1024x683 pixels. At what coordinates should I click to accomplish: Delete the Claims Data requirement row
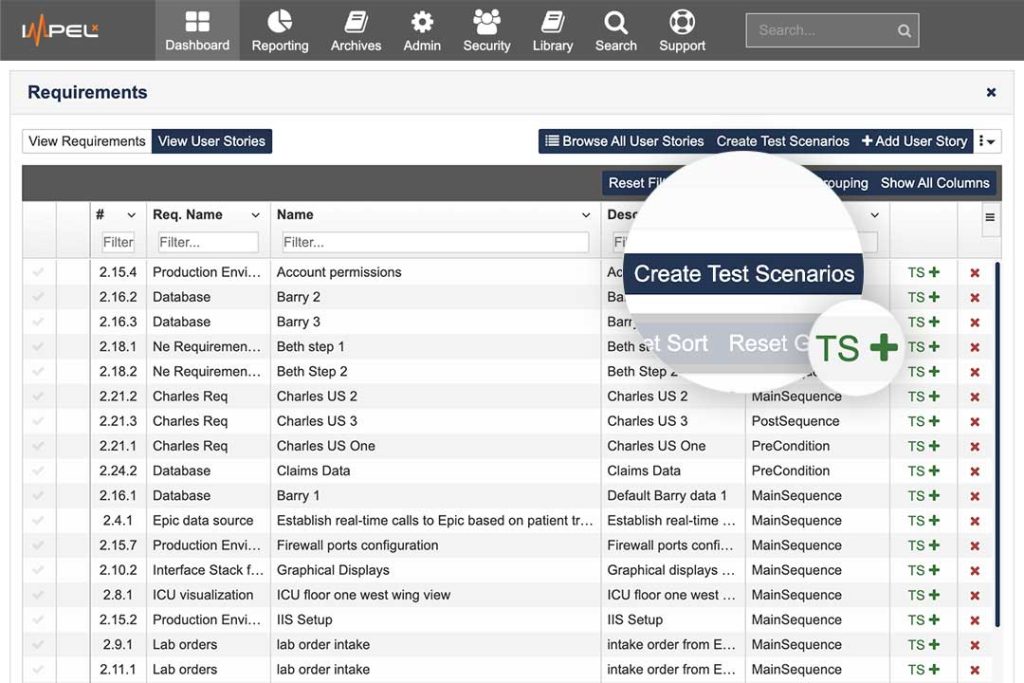(x=976, y=470)
